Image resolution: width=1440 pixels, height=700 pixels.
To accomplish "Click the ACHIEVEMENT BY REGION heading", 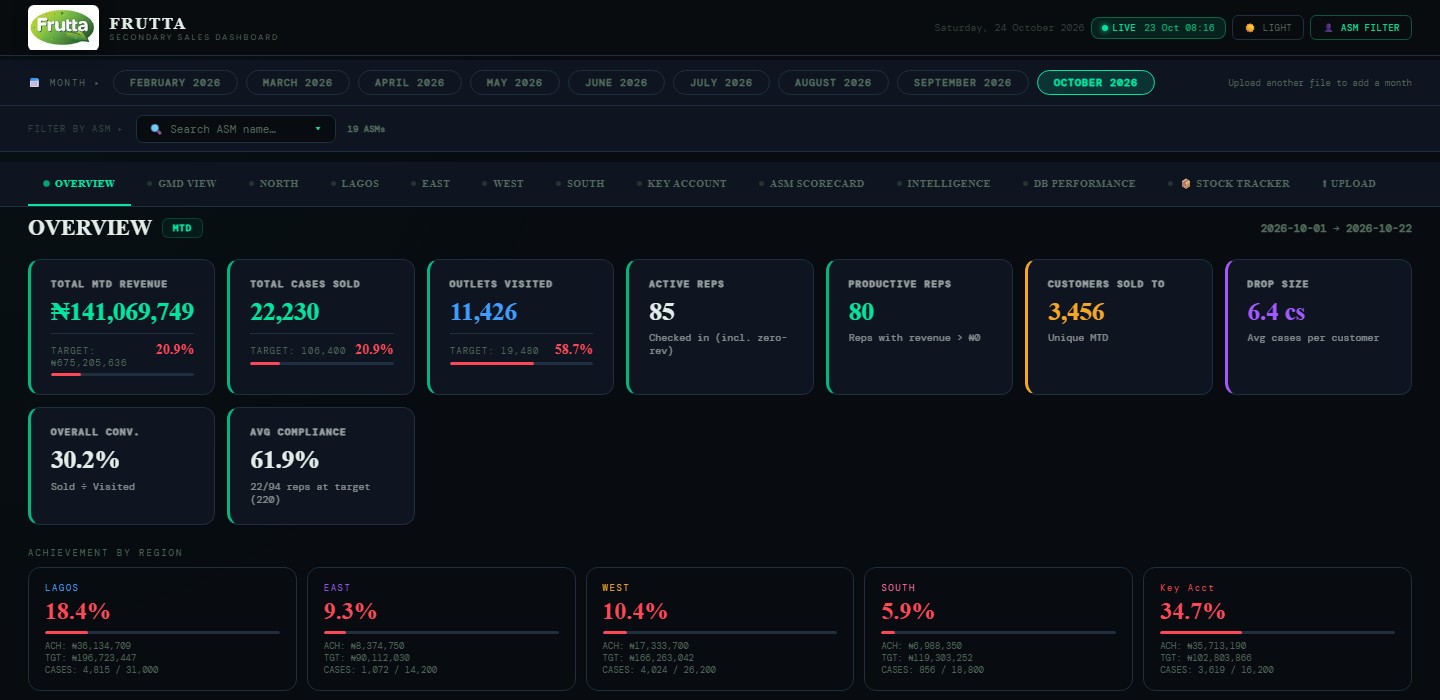I will click(105, 553).
